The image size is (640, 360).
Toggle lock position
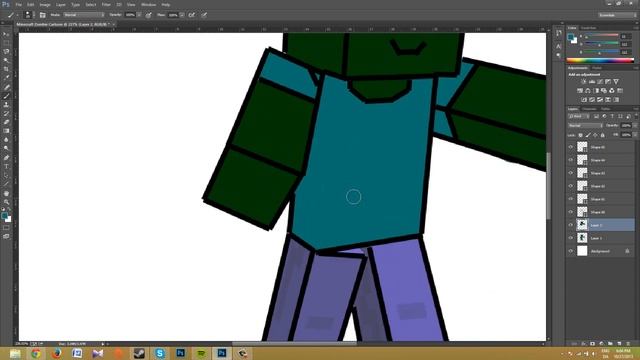(595, 135)
